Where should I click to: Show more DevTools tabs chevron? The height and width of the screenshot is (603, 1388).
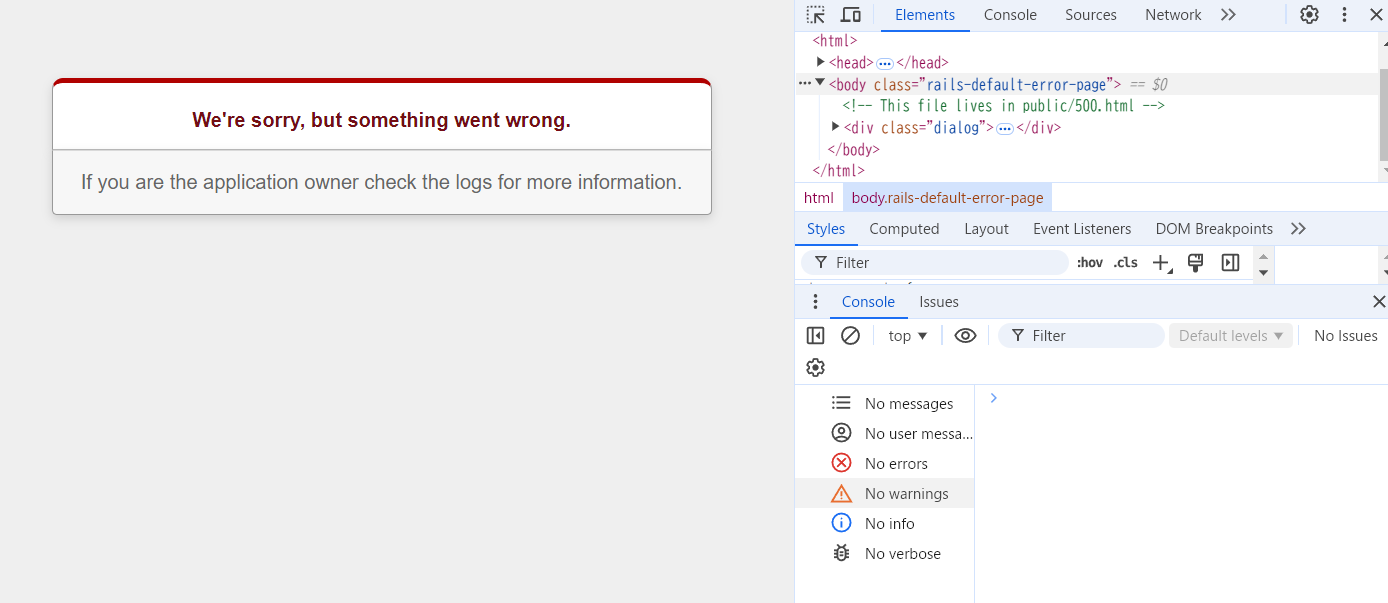pos(1228,15)
